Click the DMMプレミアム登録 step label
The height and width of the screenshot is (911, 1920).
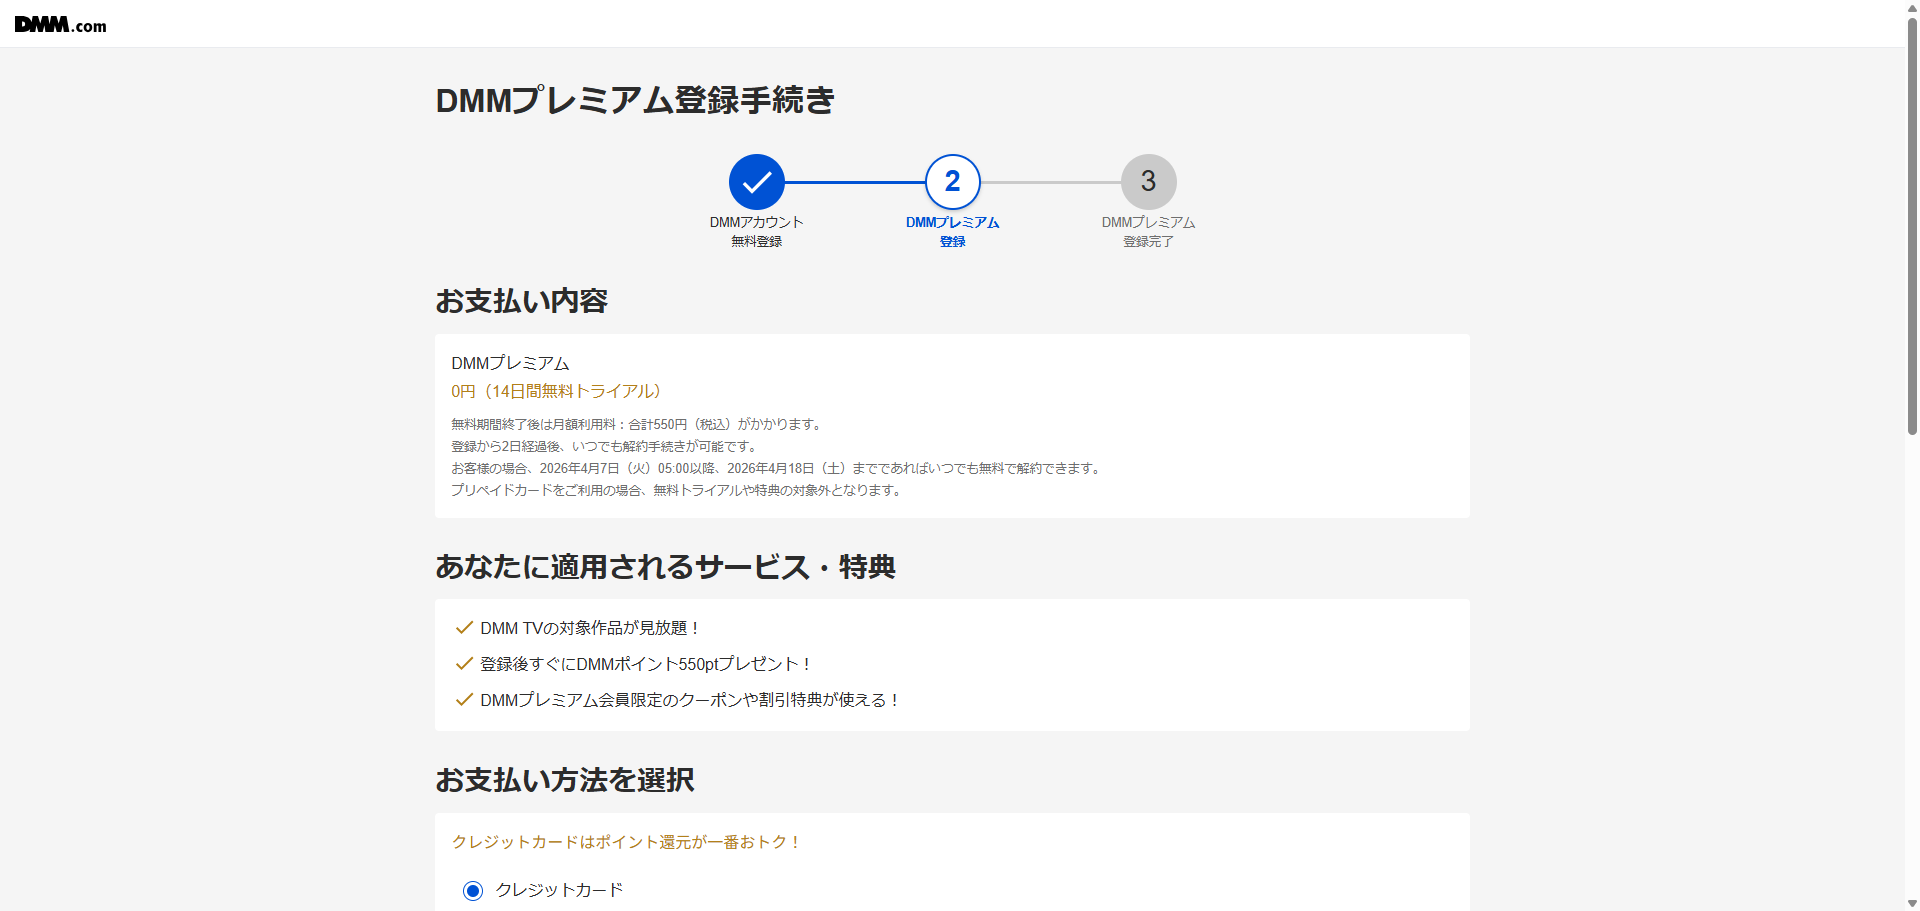pos(952,231)
